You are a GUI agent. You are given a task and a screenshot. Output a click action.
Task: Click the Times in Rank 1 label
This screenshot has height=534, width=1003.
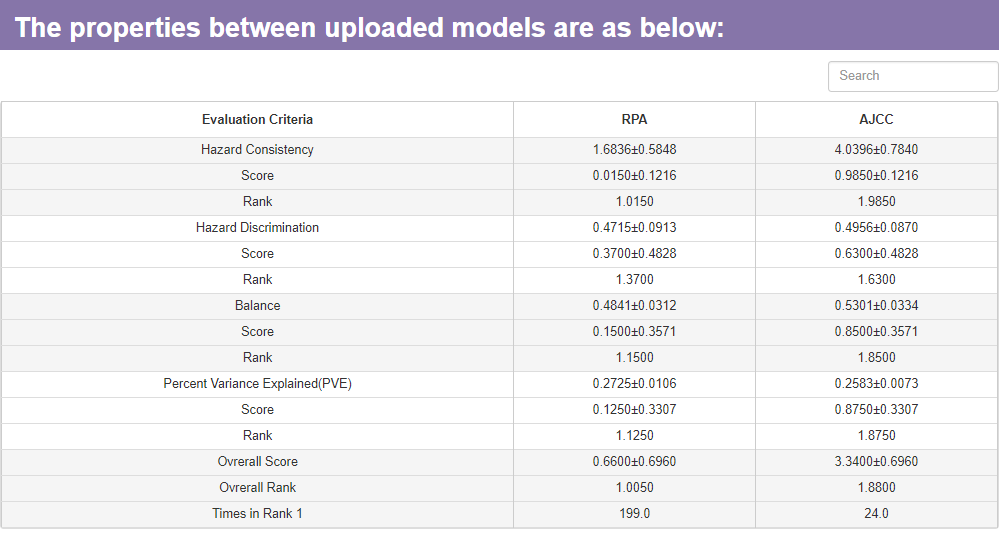click(x=257, y=514)
